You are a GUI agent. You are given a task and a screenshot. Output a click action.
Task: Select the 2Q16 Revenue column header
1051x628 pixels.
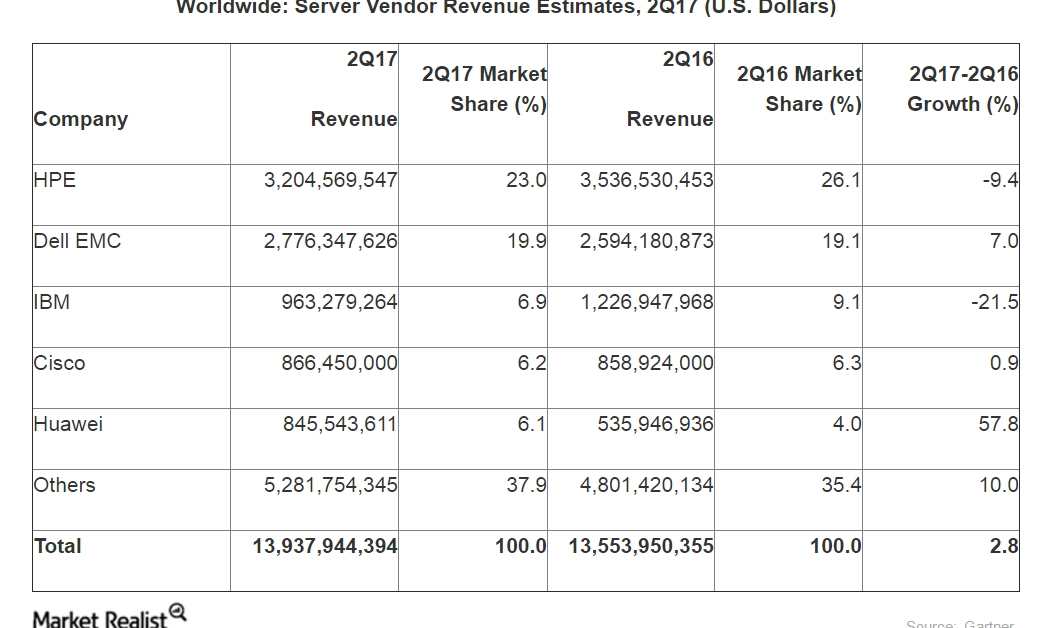pos(670,88)
